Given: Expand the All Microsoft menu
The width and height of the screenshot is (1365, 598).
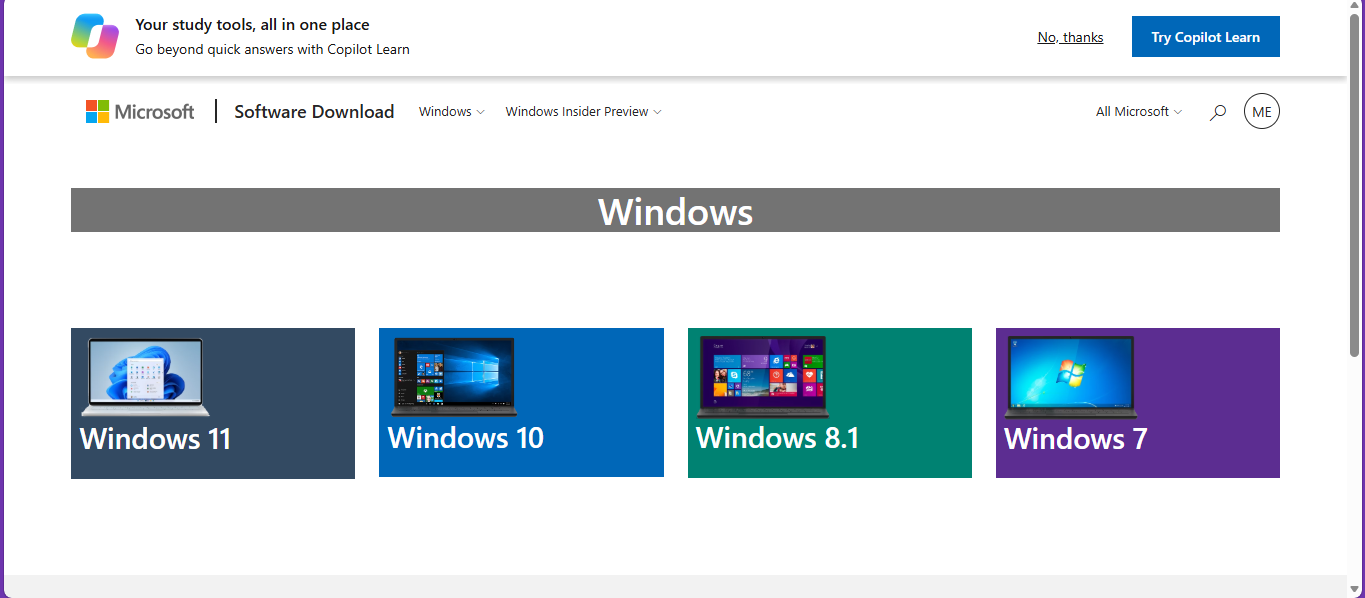Looking at the screenshot, I should click(1139, 112).
